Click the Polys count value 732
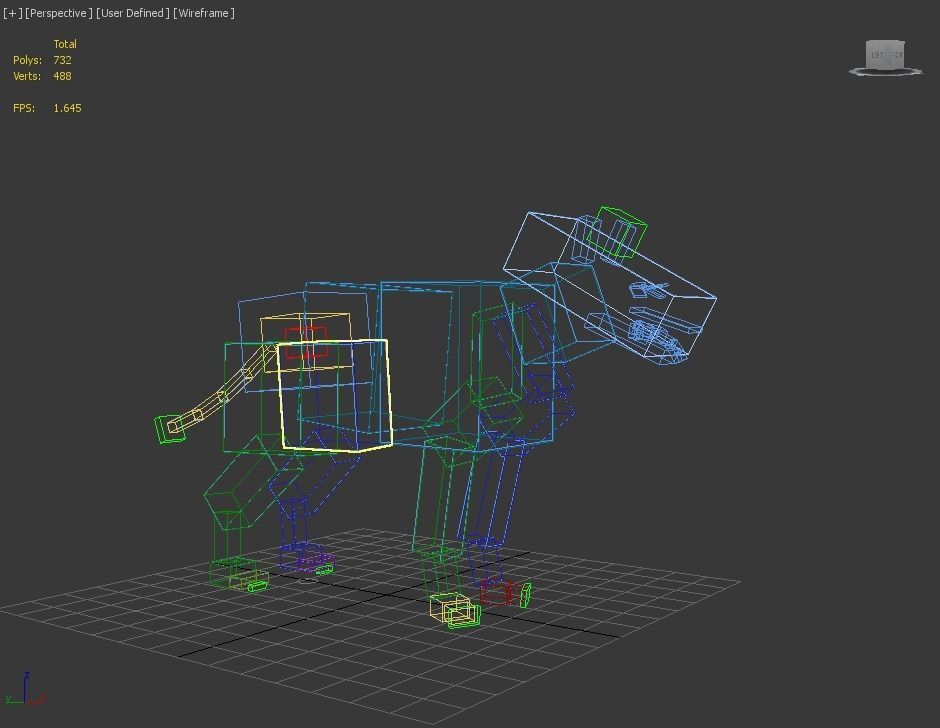This screenshot has width=940, height=728. click(62, 60)
